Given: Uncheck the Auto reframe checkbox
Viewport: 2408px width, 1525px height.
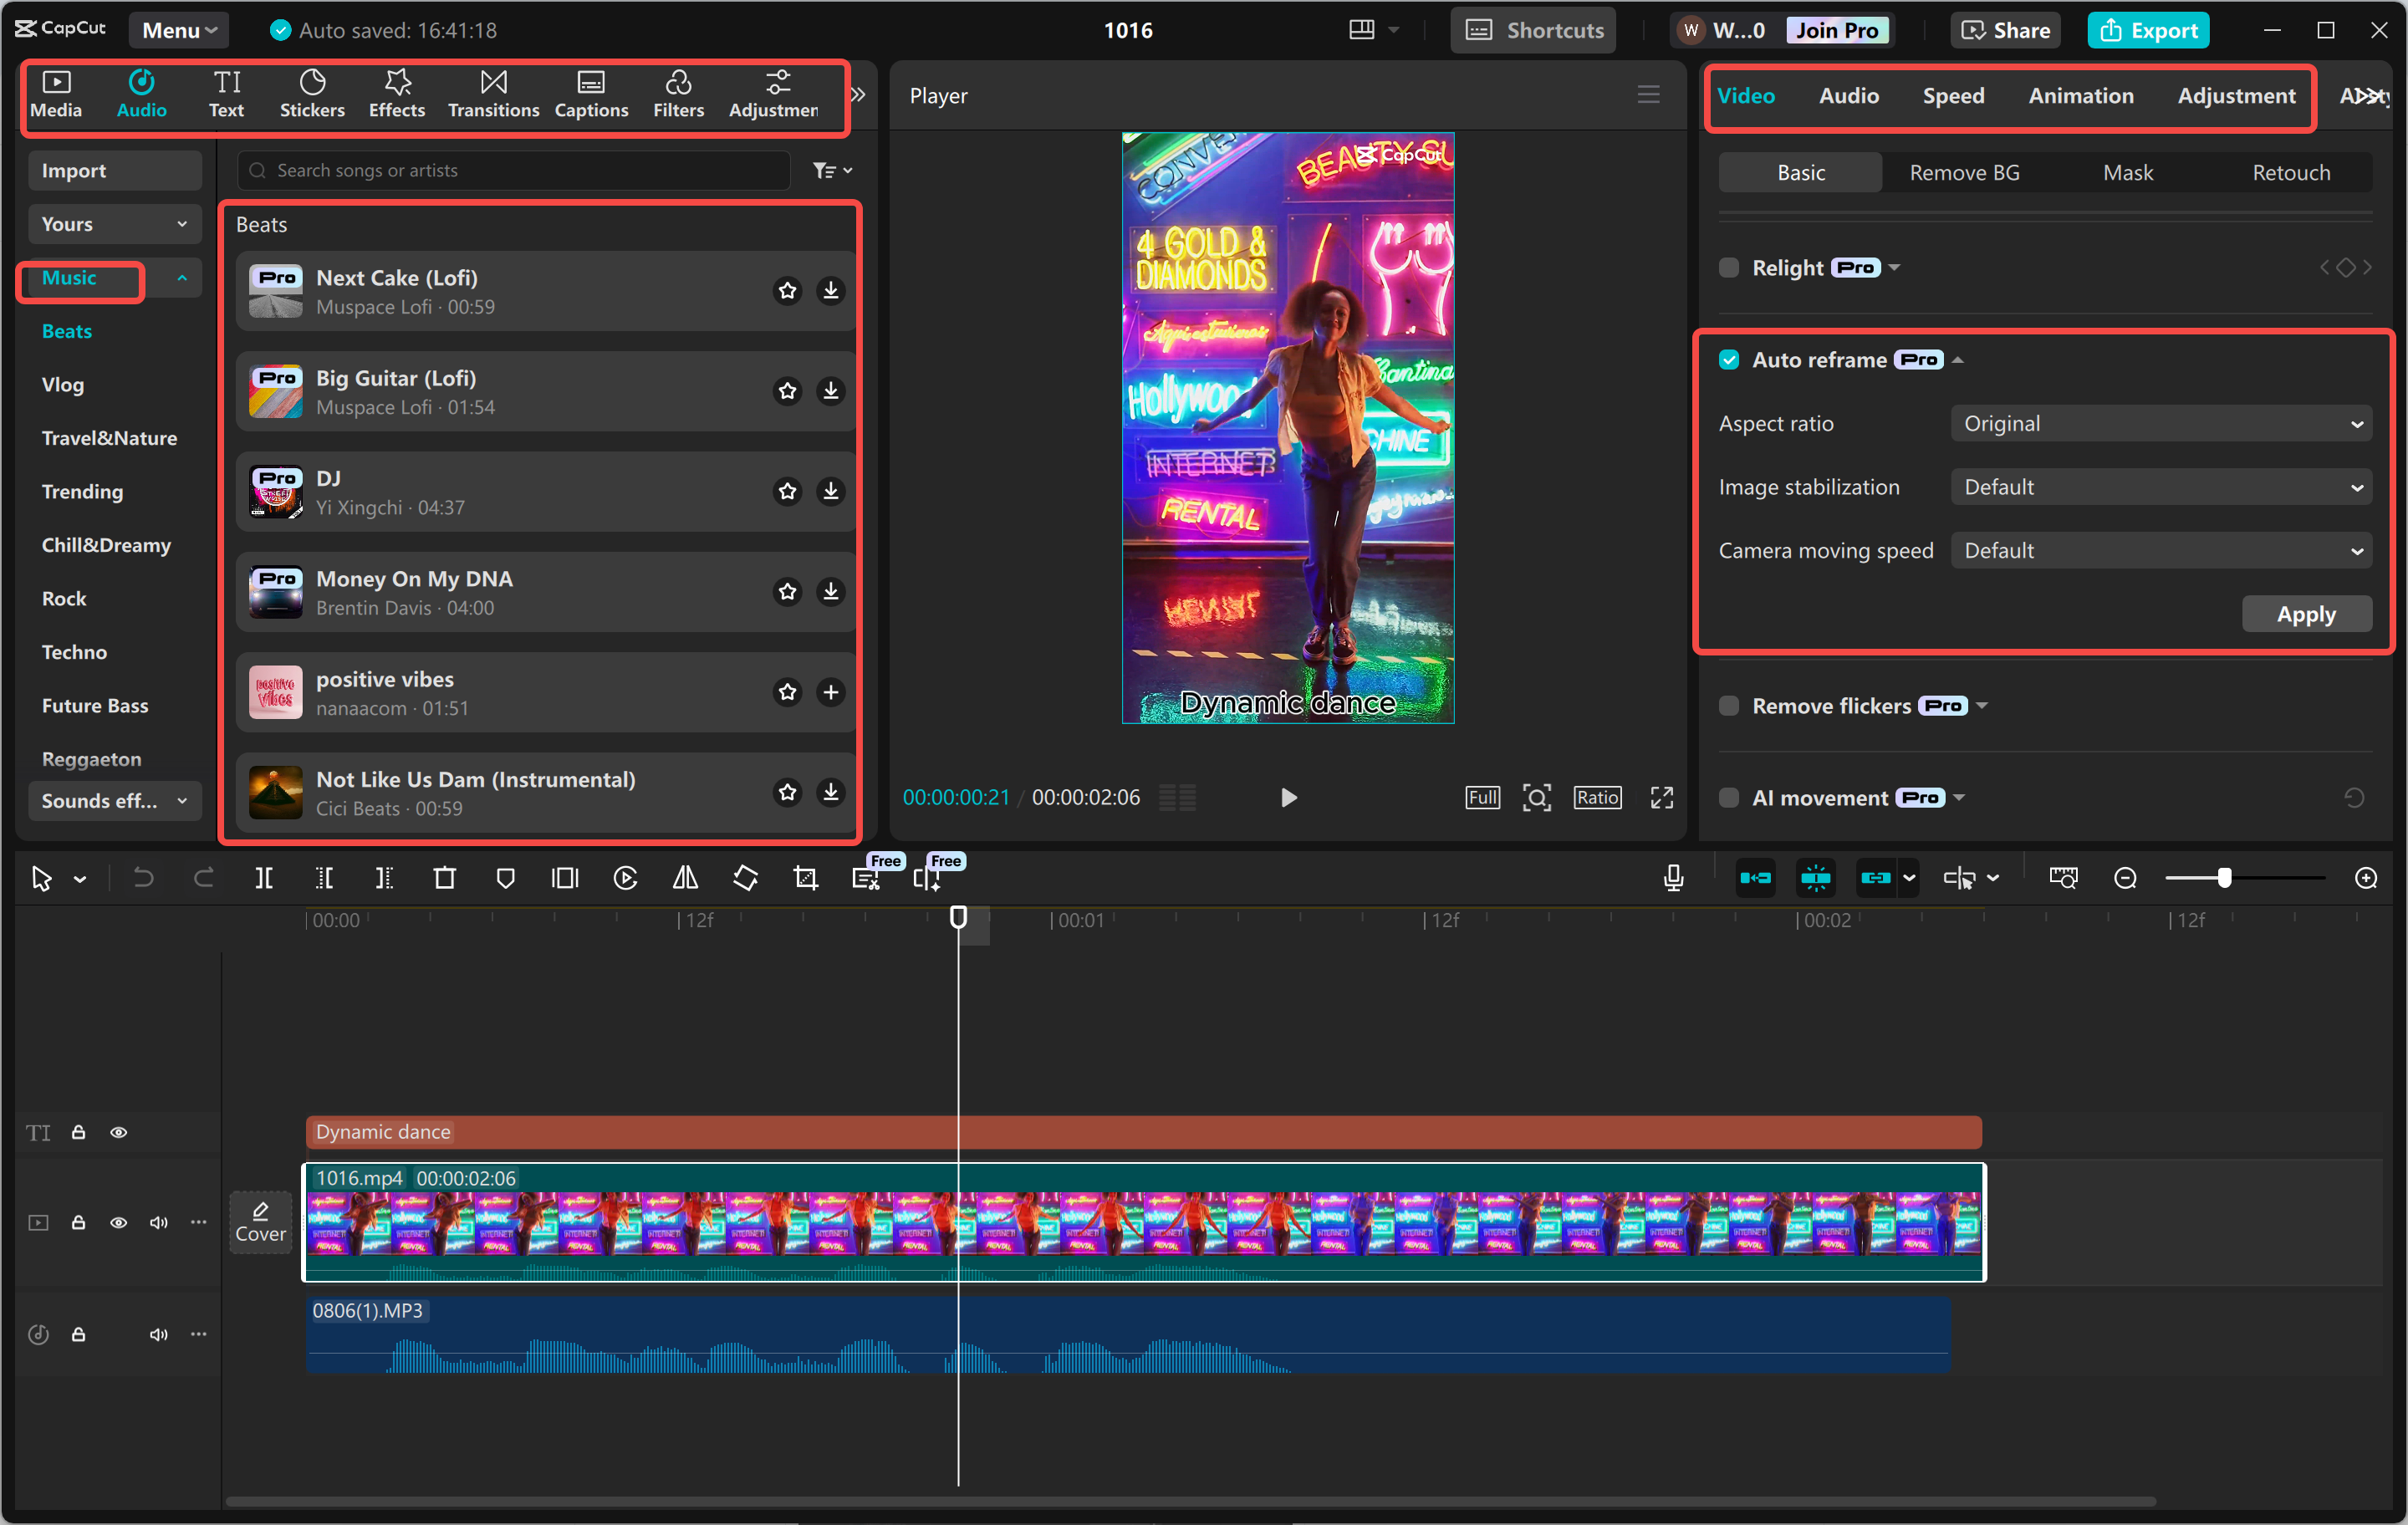Looking at the screenshot, I should point(1729,360).
